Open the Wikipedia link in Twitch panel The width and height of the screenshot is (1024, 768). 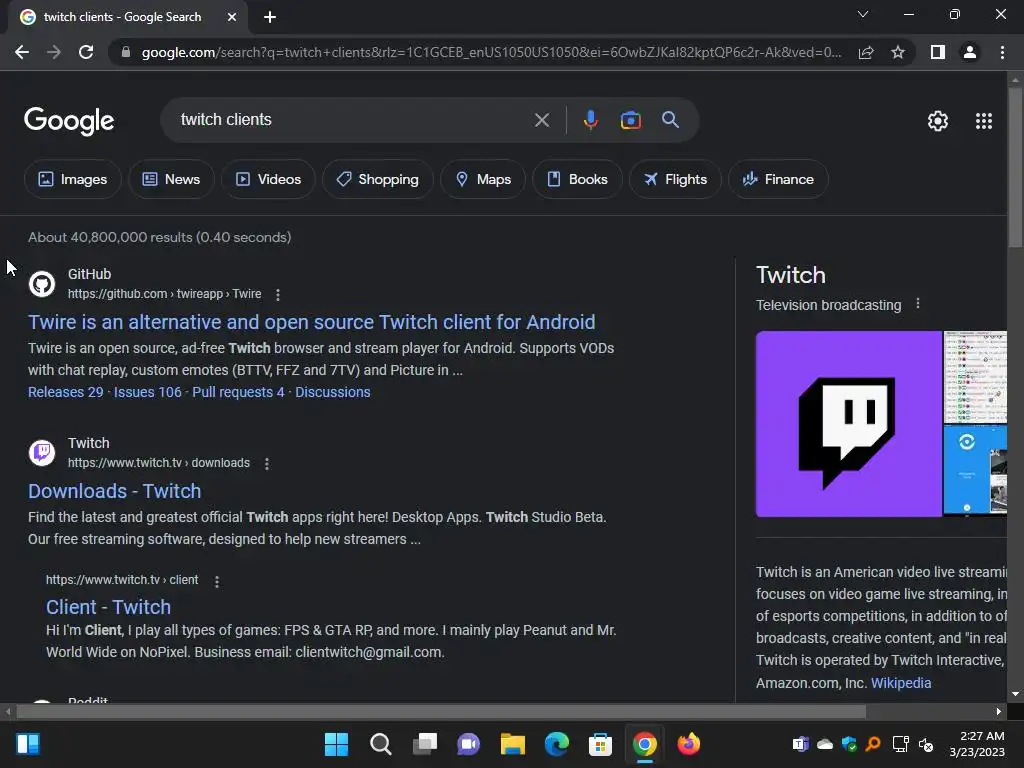[x=901, y=682]
